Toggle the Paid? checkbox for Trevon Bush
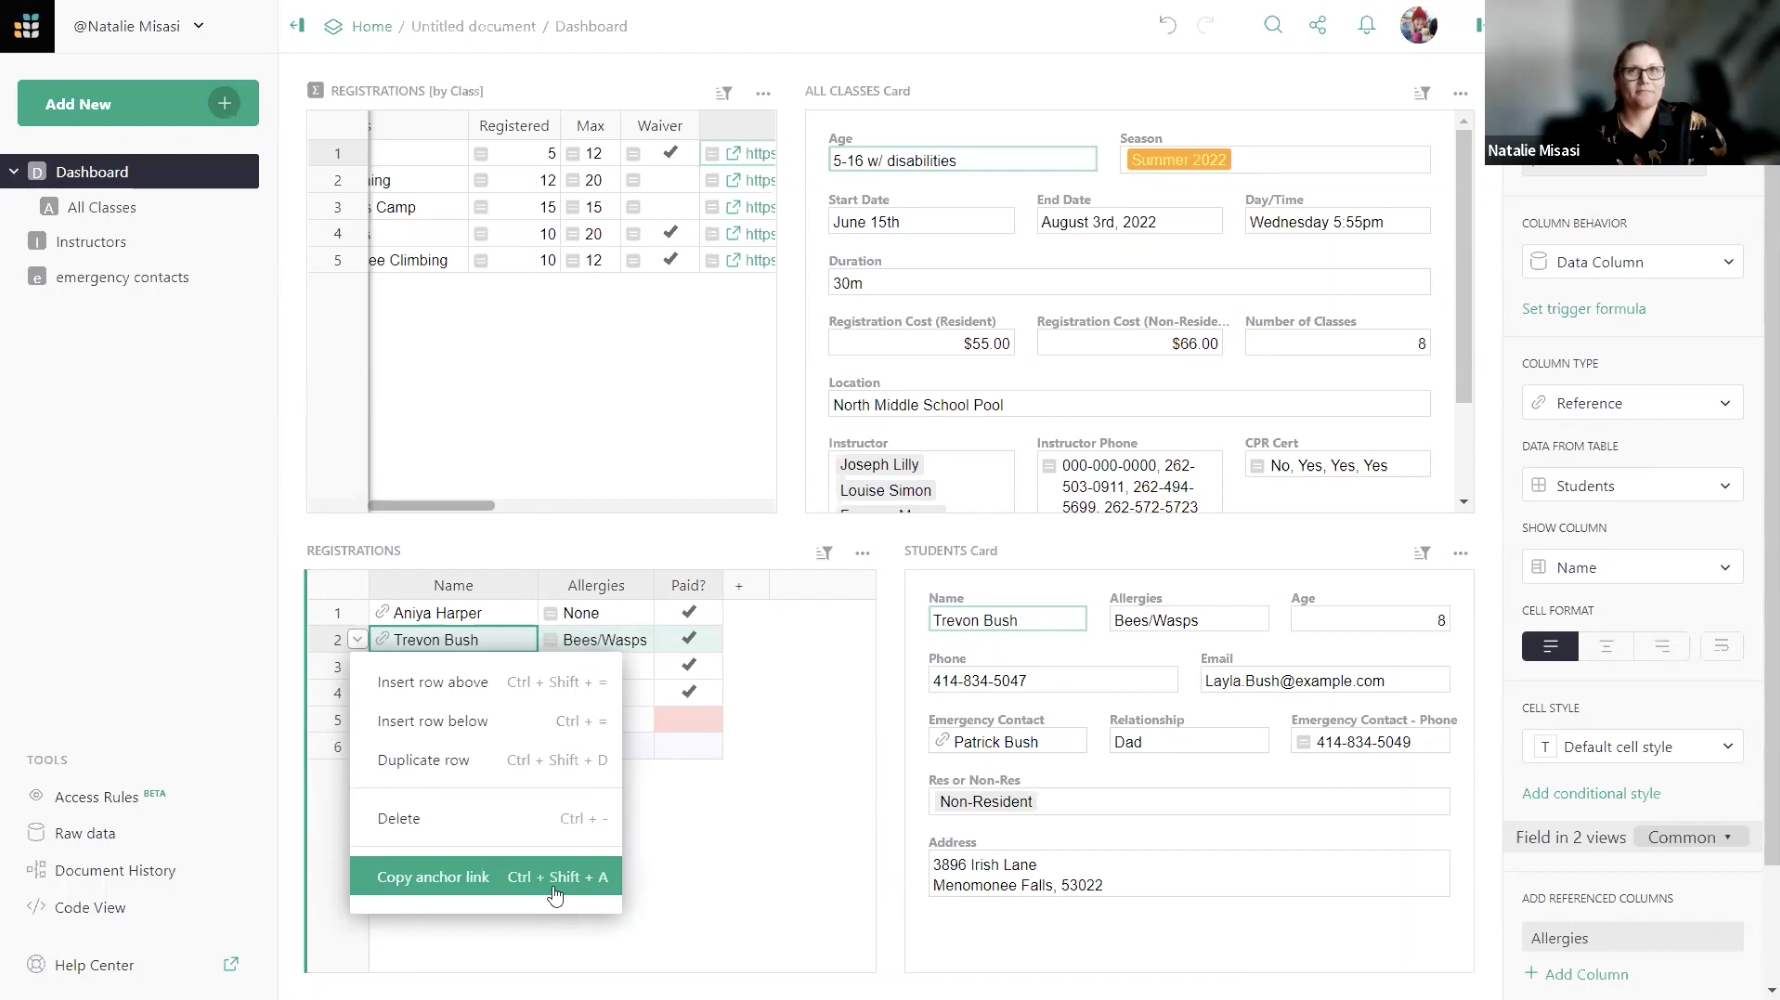 point(687,638)
